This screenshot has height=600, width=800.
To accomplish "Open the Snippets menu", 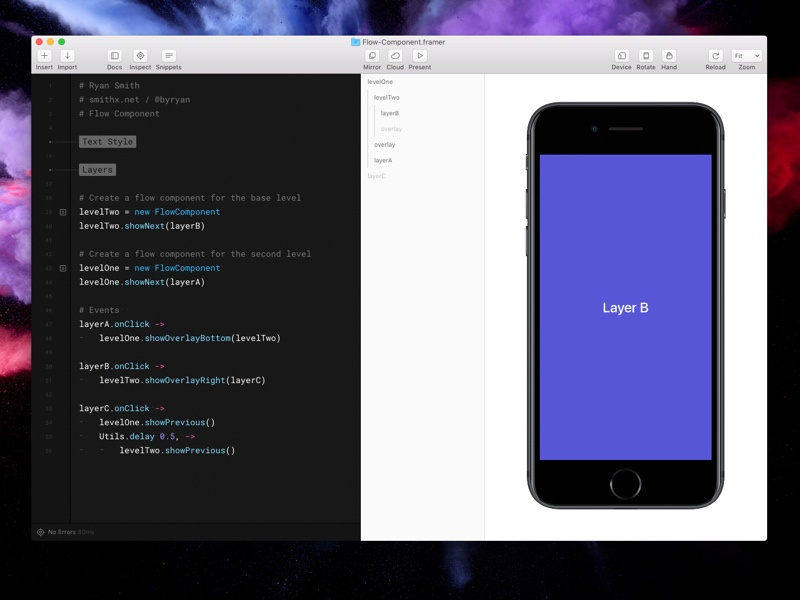I will [x=168, y=56].
